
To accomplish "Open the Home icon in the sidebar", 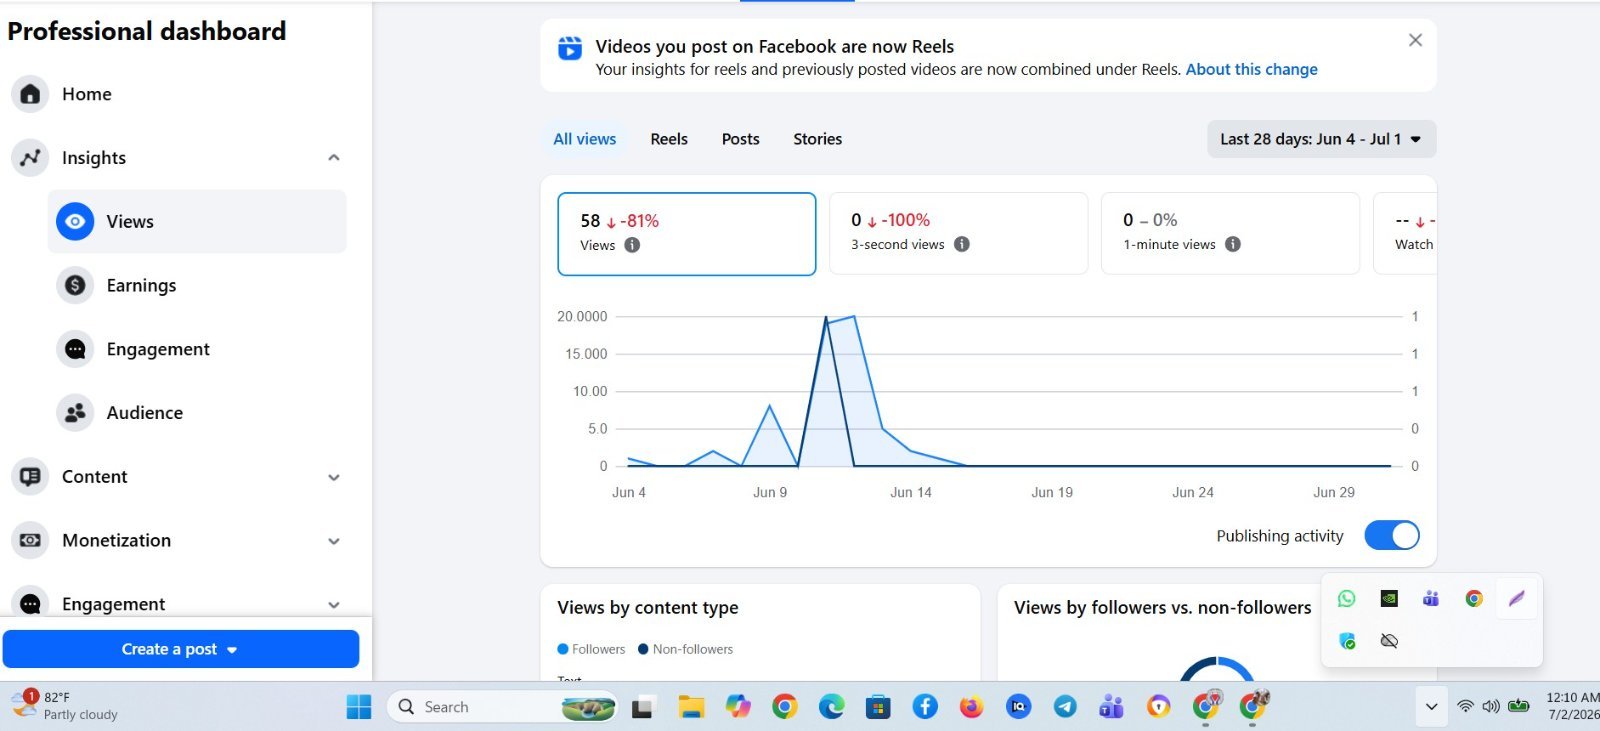I will [x=30, y=94].
